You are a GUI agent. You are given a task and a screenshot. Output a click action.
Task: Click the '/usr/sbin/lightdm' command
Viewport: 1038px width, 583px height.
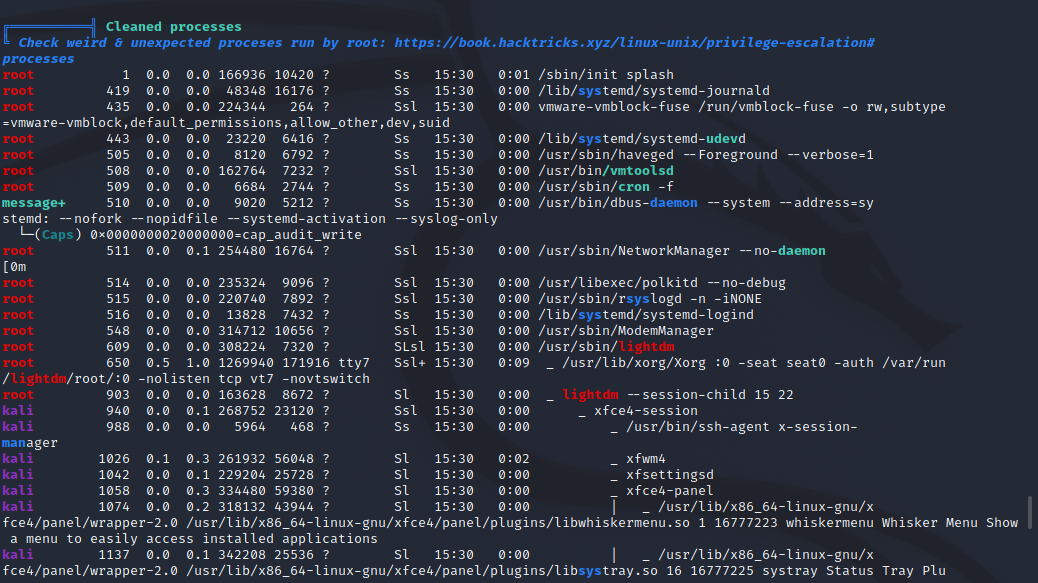tap(606, 346)
